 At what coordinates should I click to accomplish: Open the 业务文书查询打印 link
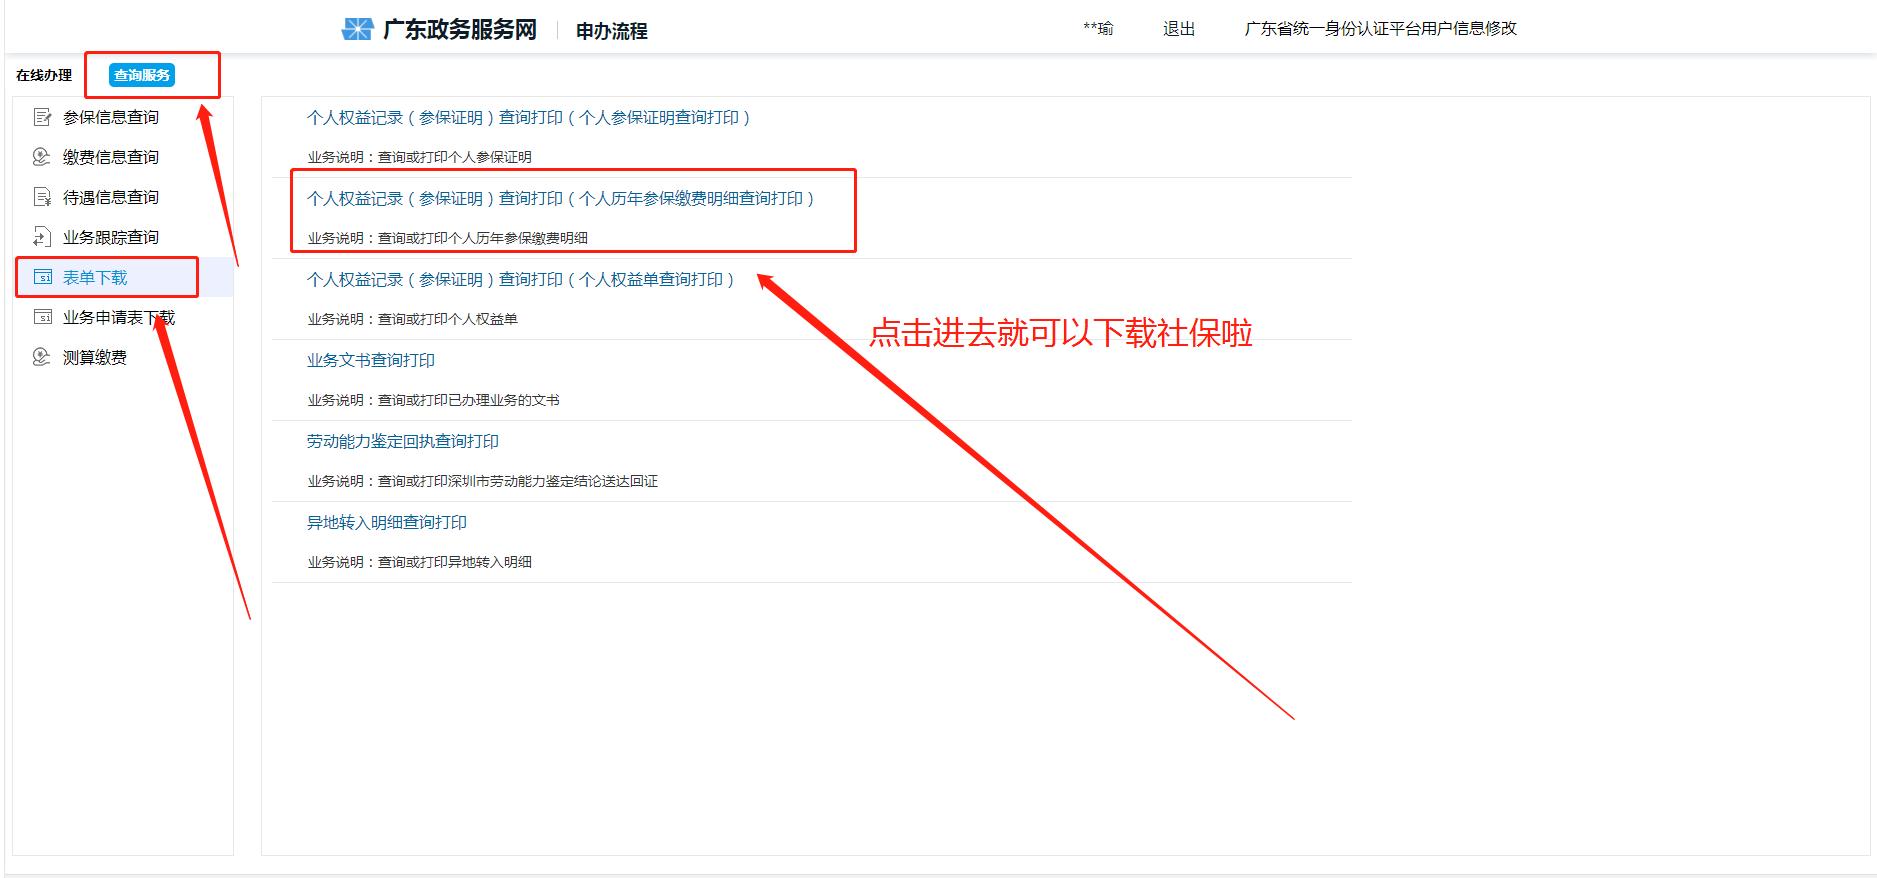tap(371, 360)
